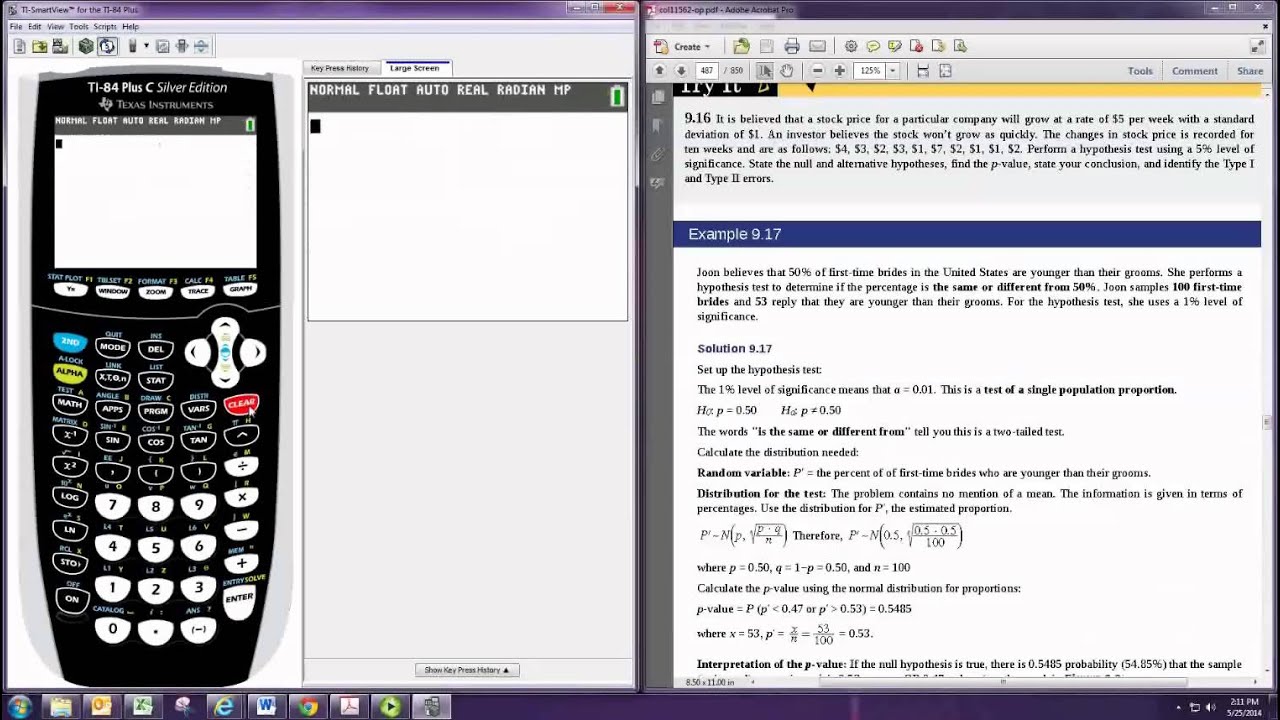The image size is (1280, 720).
Task: Click the Open folder icon in TI-SmartView toolbar
Action: (39, 46)
